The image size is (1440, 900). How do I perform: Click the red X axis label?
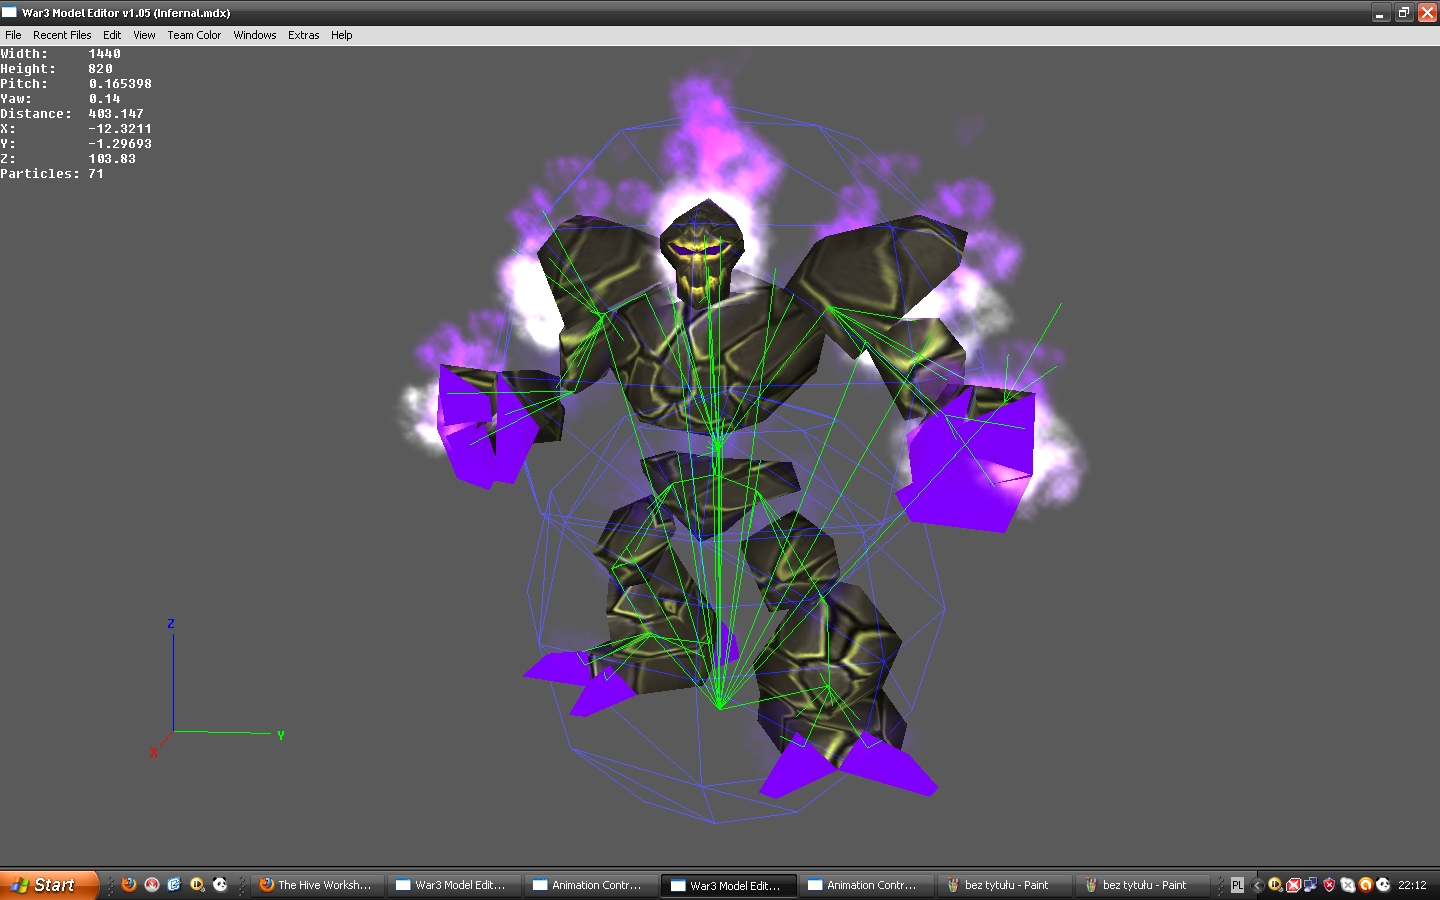pyautogui.click(x=154, y=752)
